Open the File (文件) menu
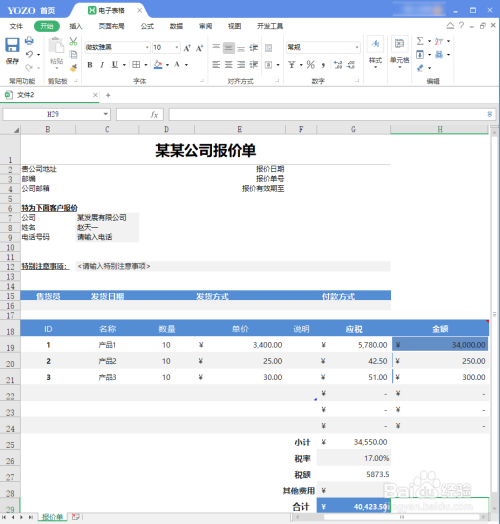500x524 pixels. (16, 26)
